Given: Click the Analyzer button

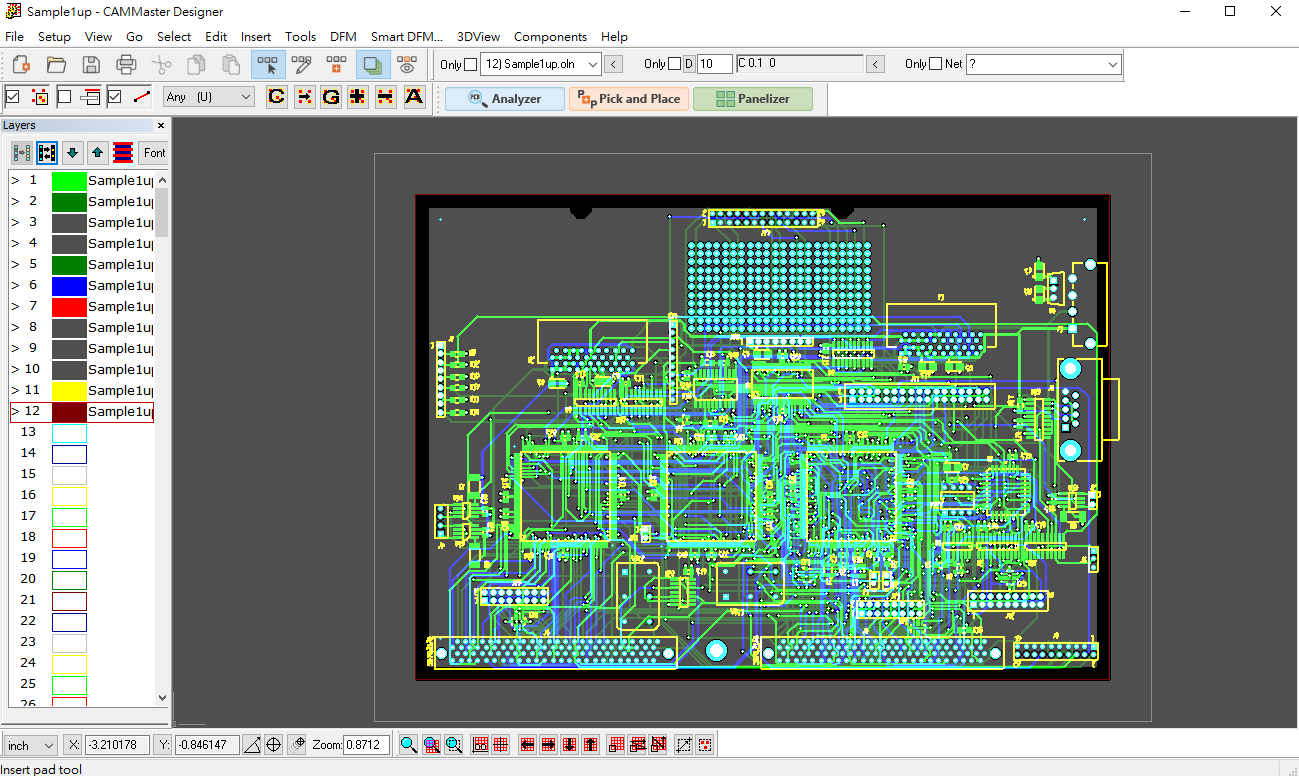Looking at the screenshot, I should click(x=505, y=99).
